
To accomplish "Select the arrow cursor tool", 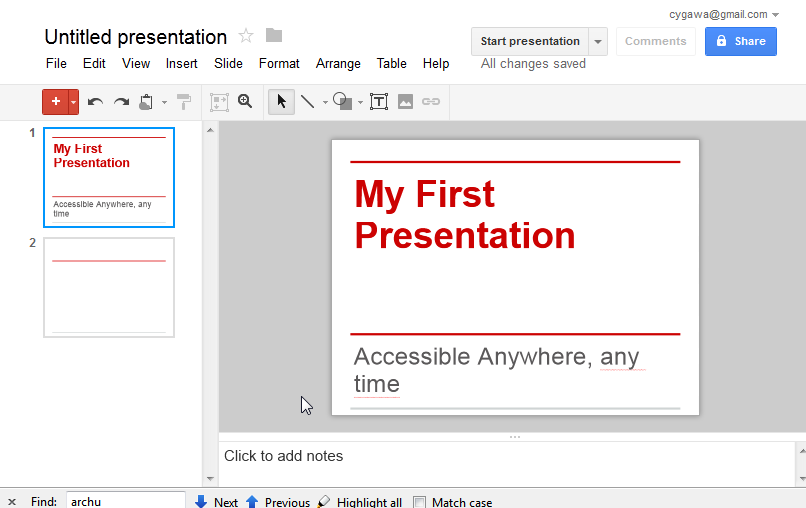I will pyautogui.click(x=281, y=101).
